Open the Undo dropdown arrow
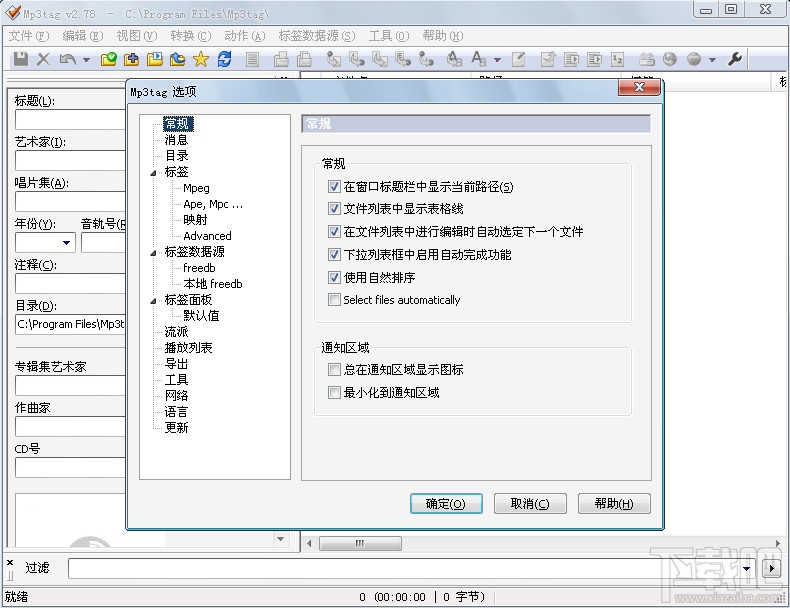Viewport: 790px width, 608px height. pyautogui.click(x=86, y=60)
